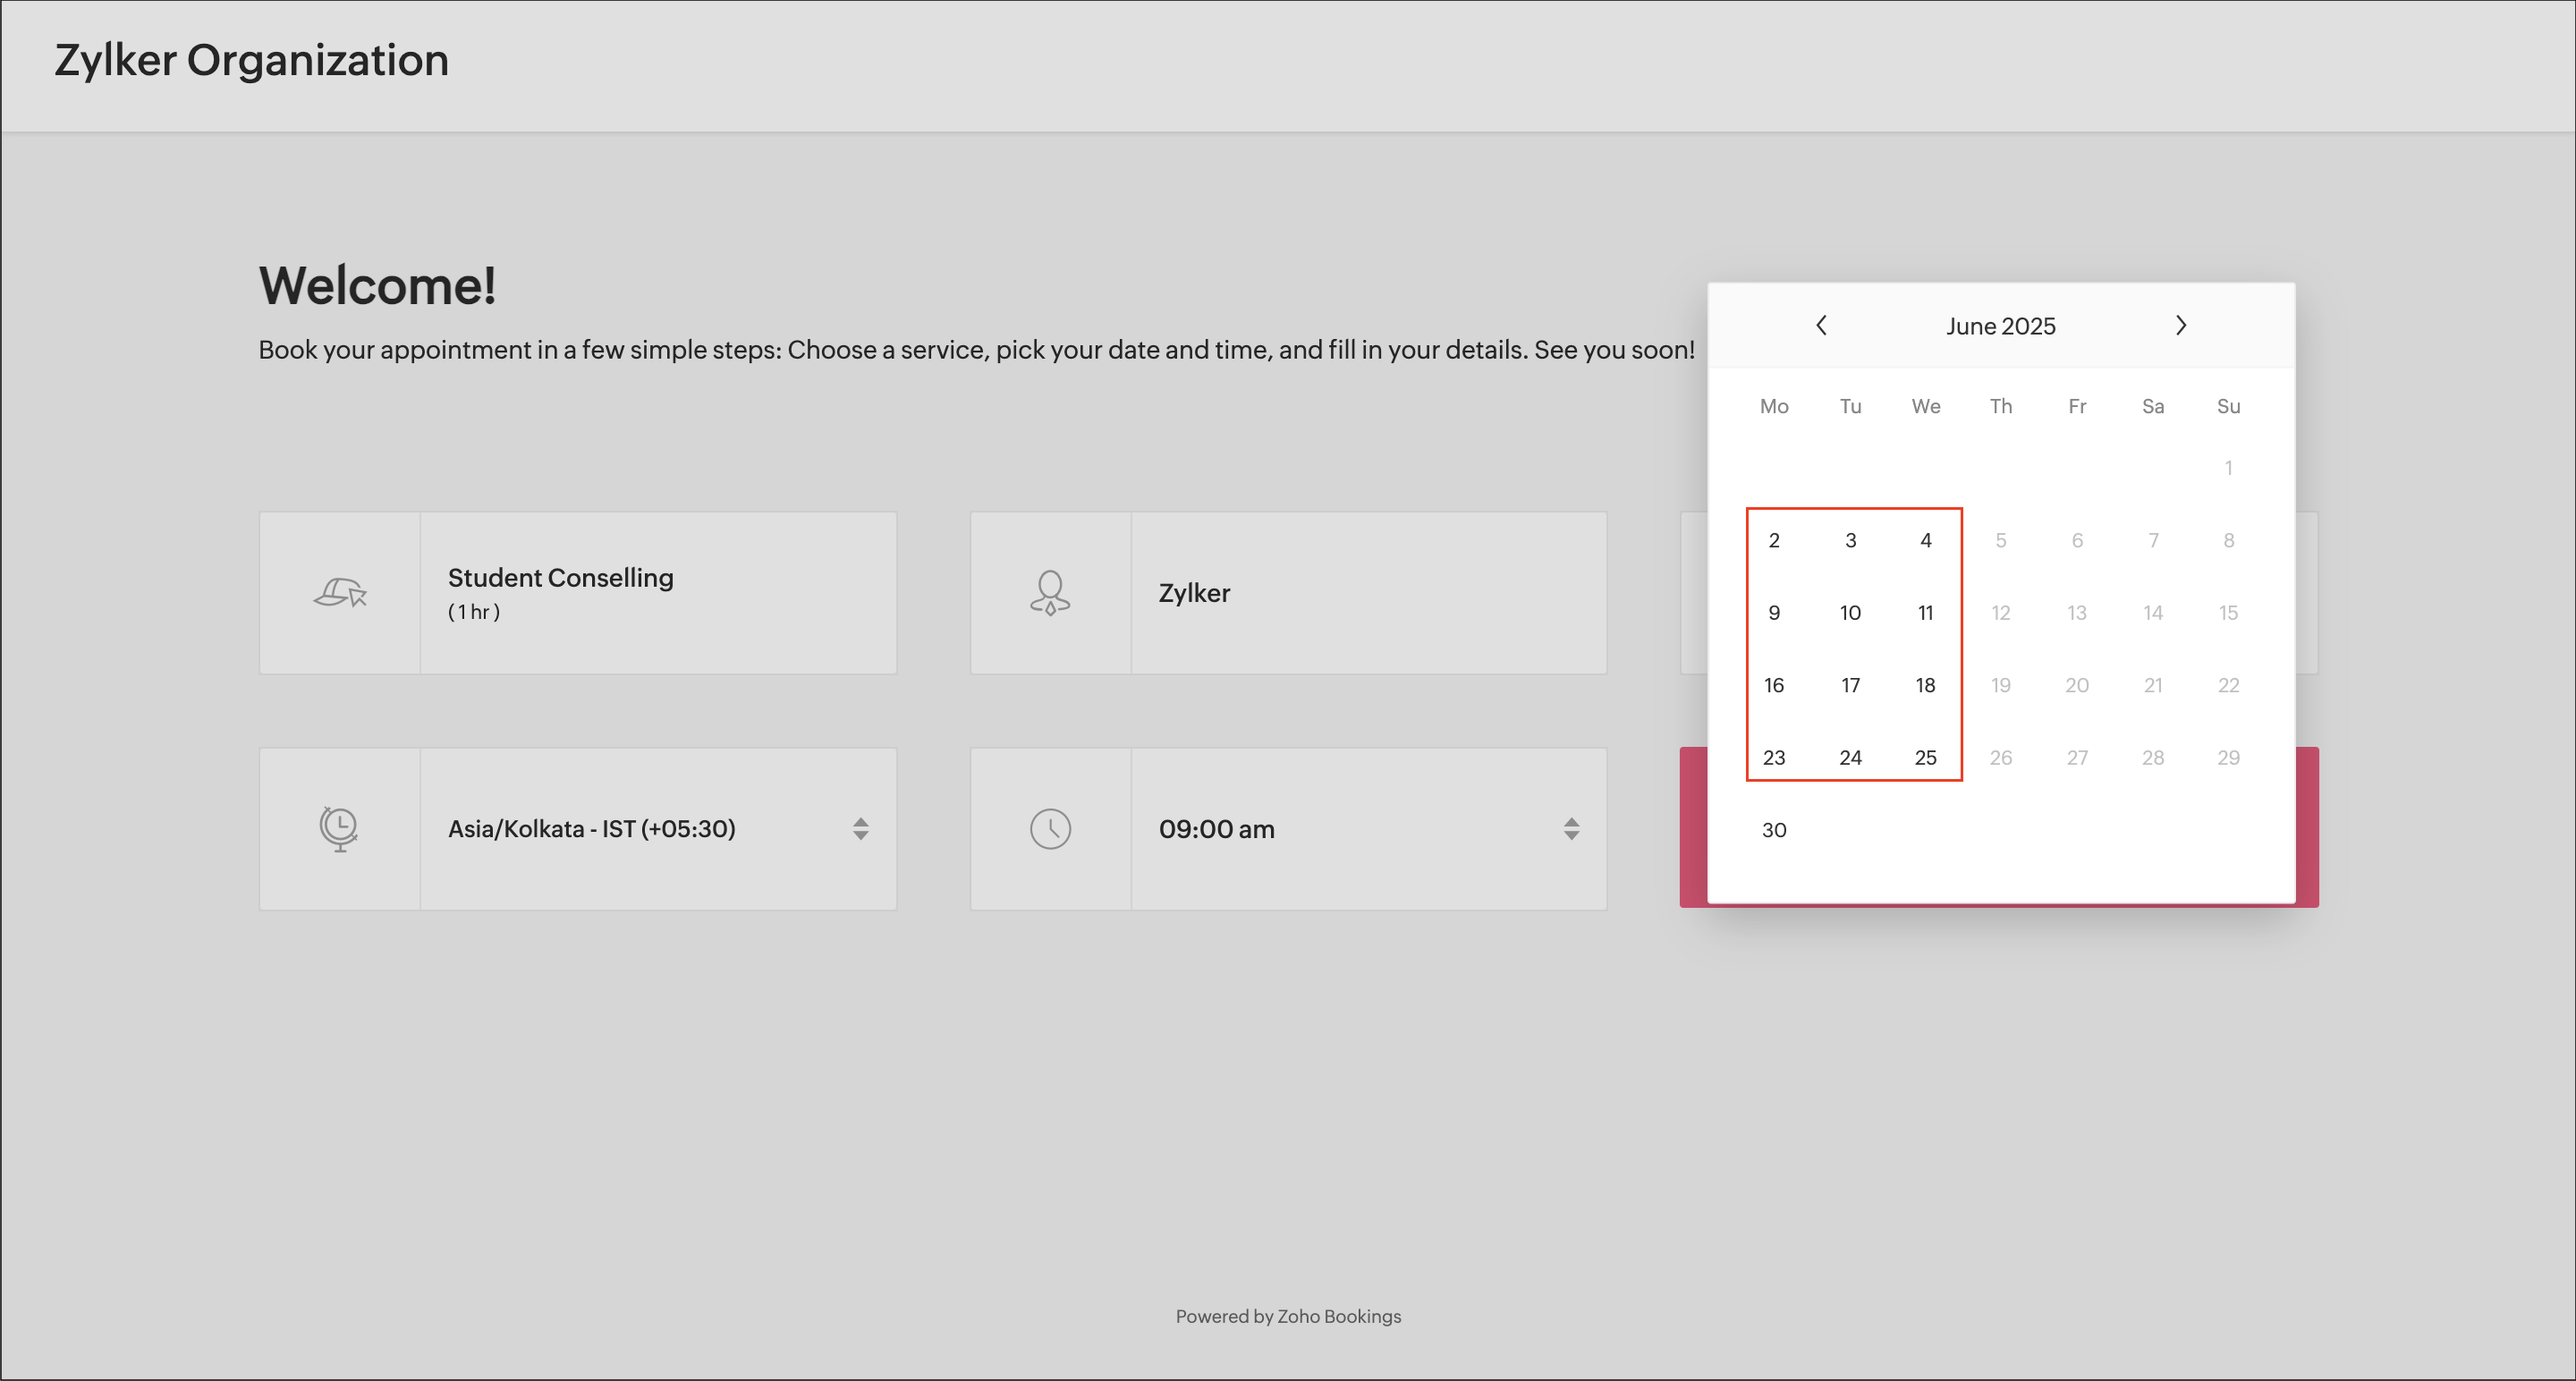Select the Zylker staff card

pyautogui.click(x=1368, y=593)
